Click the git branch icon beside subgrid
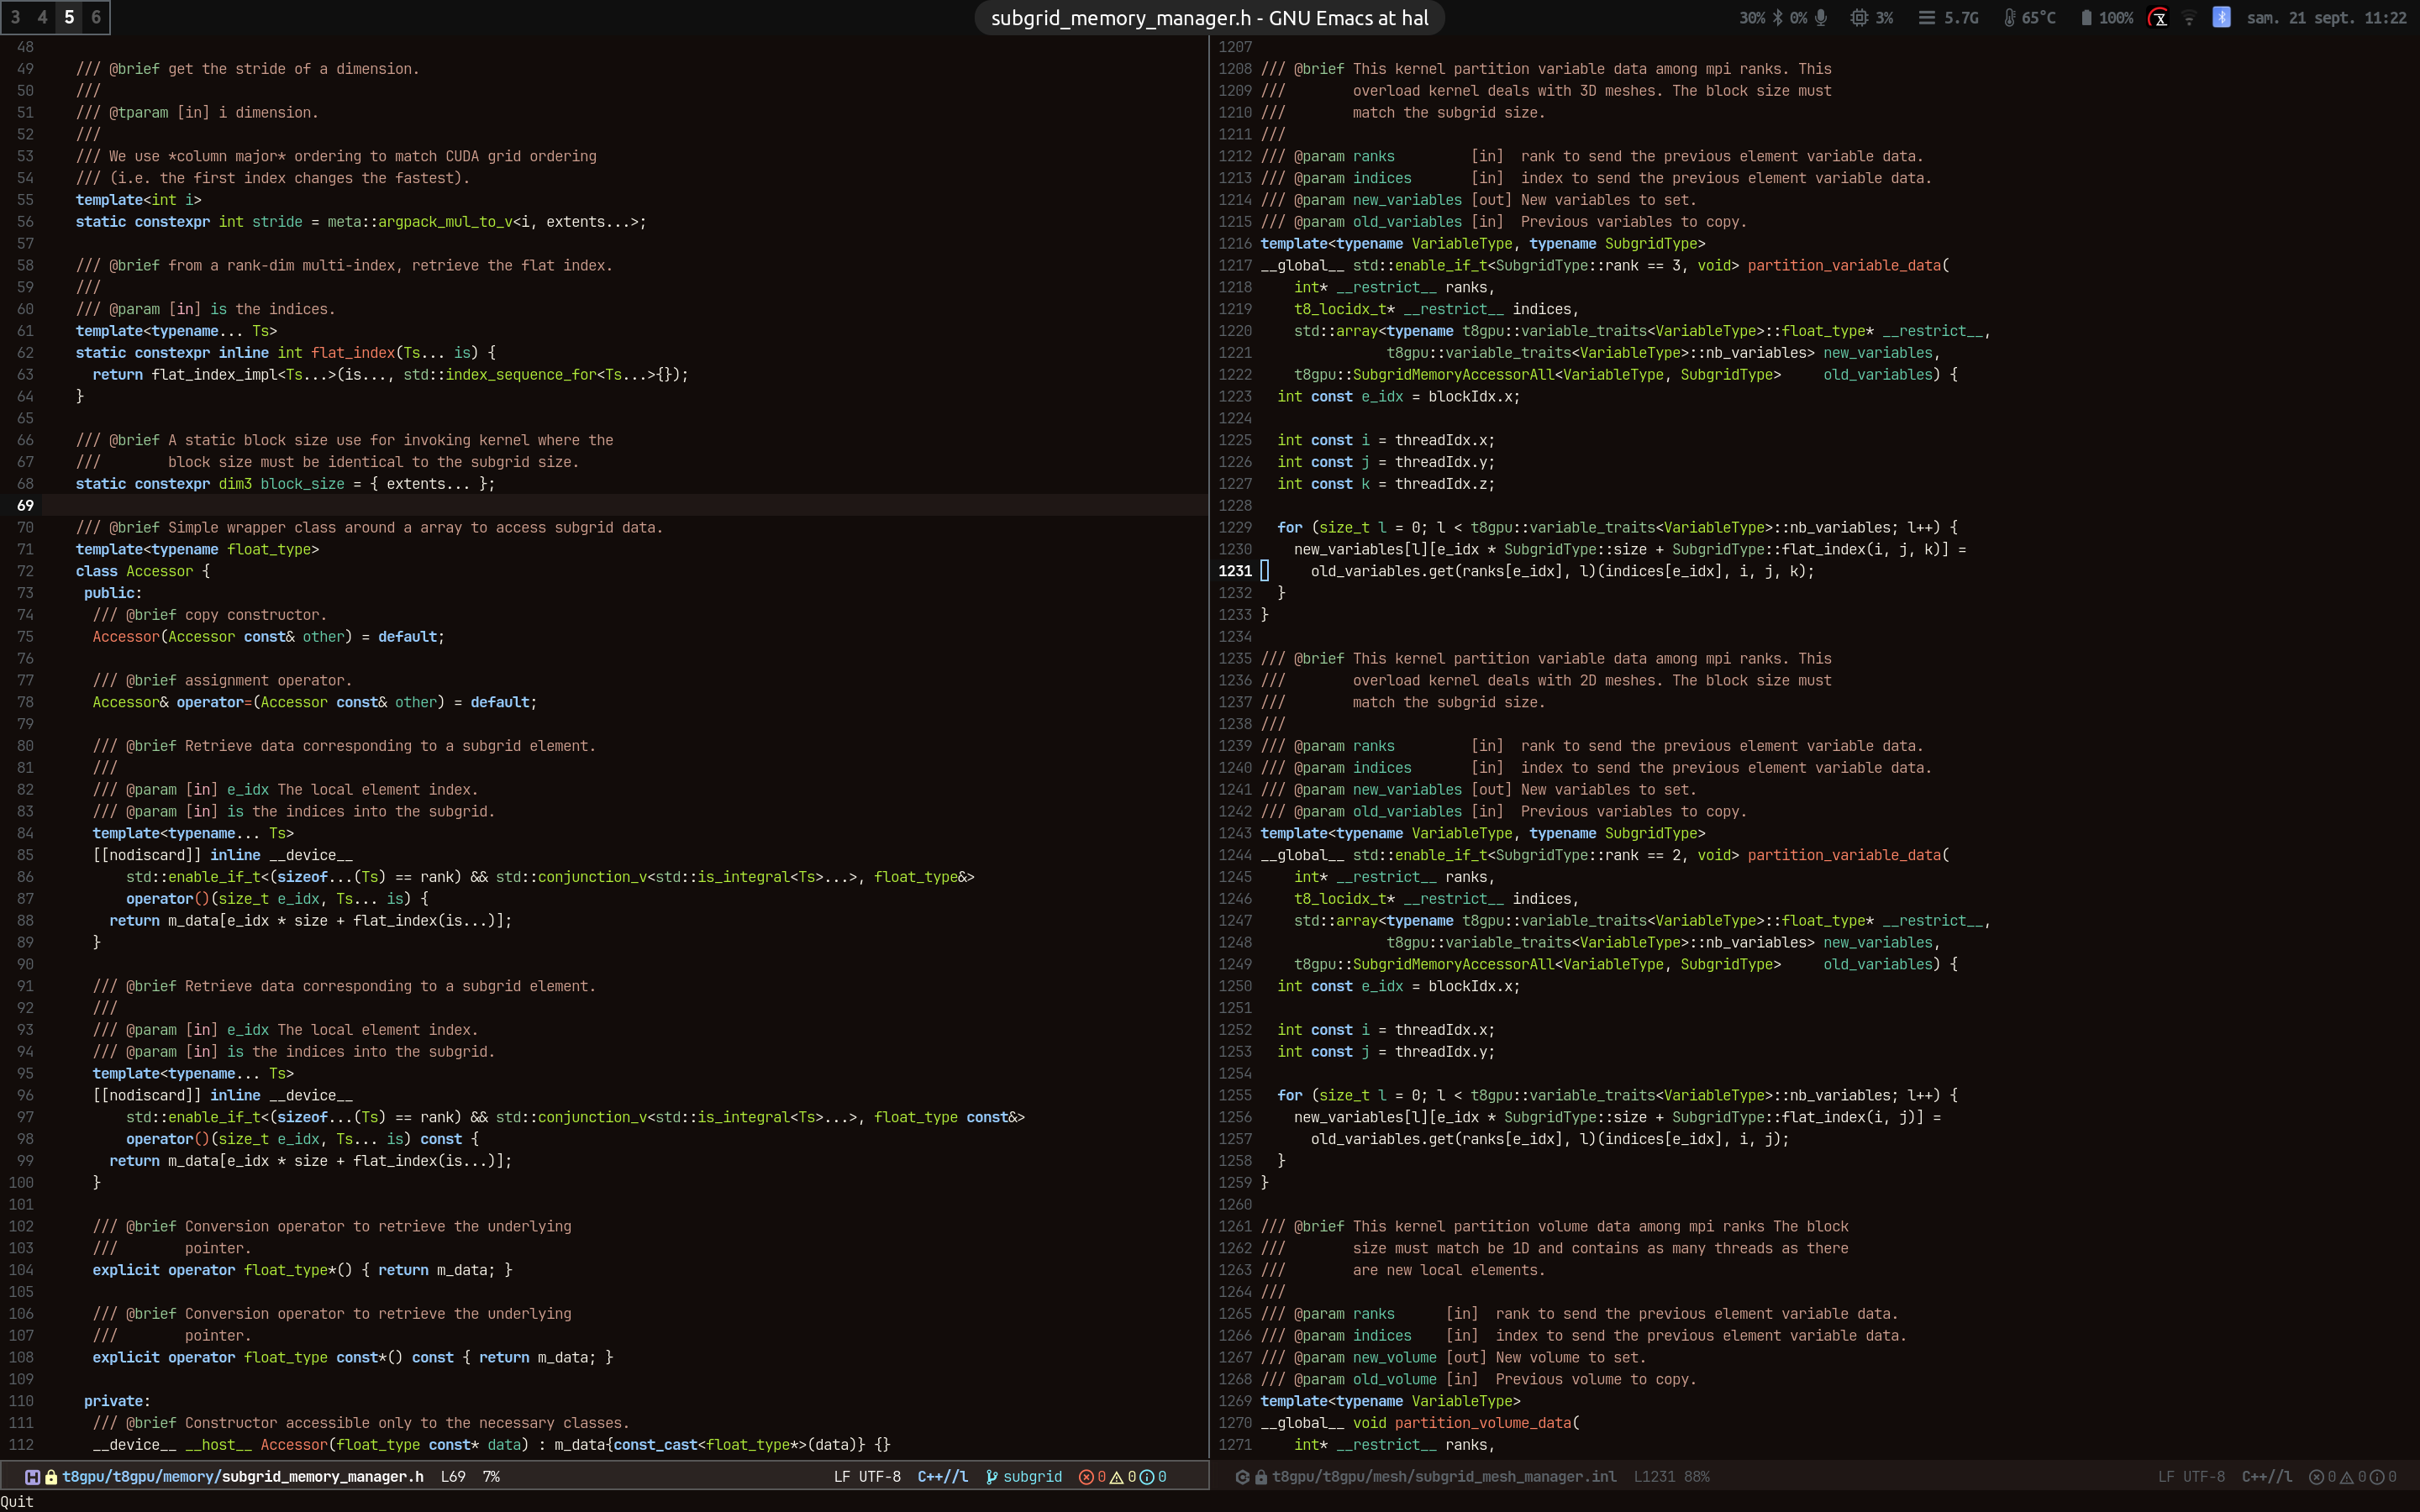Image resolution: width=2420 pixels, height=1512 pixels. tap(992, 1477)
